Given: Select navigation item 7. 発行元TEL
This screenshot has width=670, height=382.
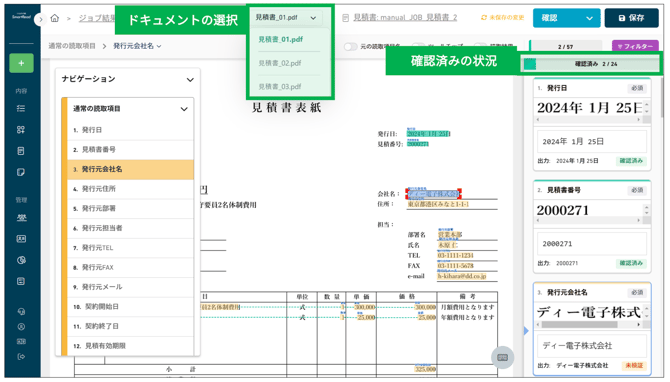Looking at the screenshot, I should click(131, 248).
